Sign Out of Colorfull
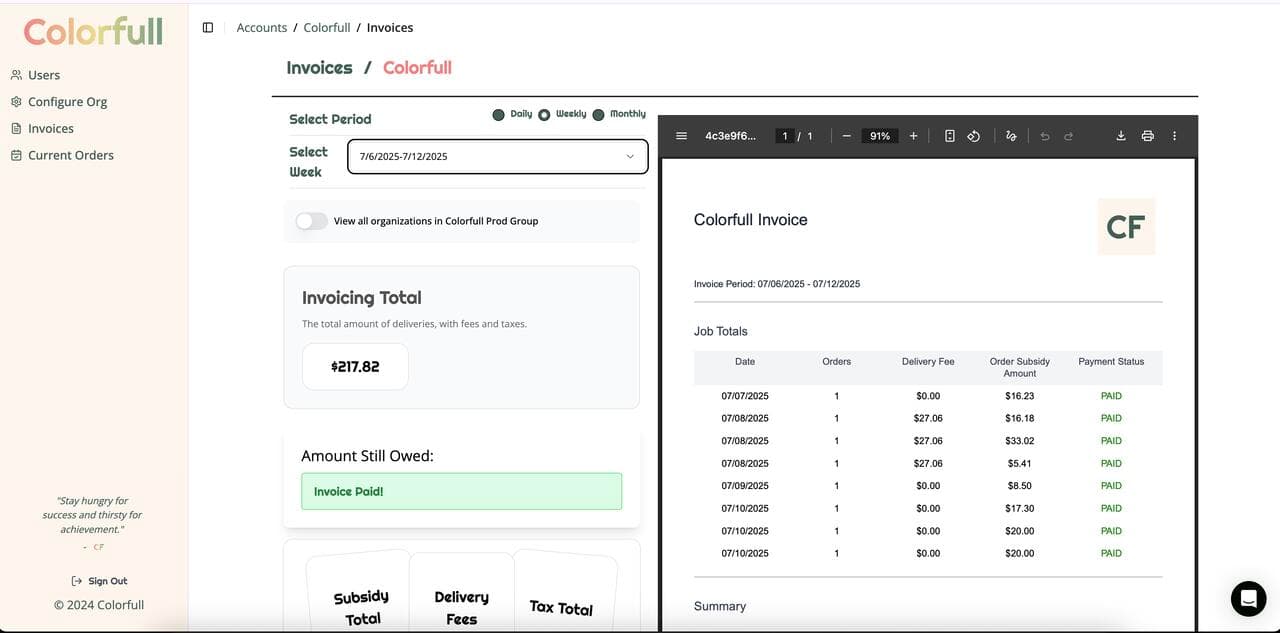Image resolution: width=1280 pixels, height=633 pixels. coord(99,580)
